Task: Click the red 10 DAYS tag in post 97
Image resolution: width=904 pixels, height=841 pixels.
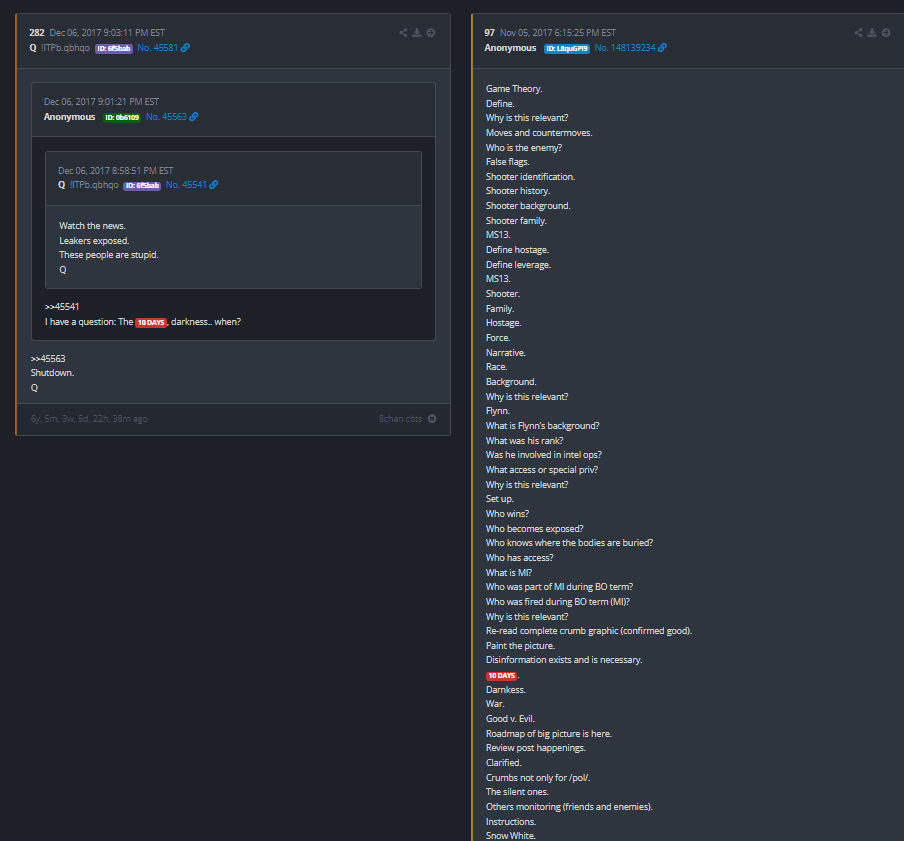Action: (502, 676)
